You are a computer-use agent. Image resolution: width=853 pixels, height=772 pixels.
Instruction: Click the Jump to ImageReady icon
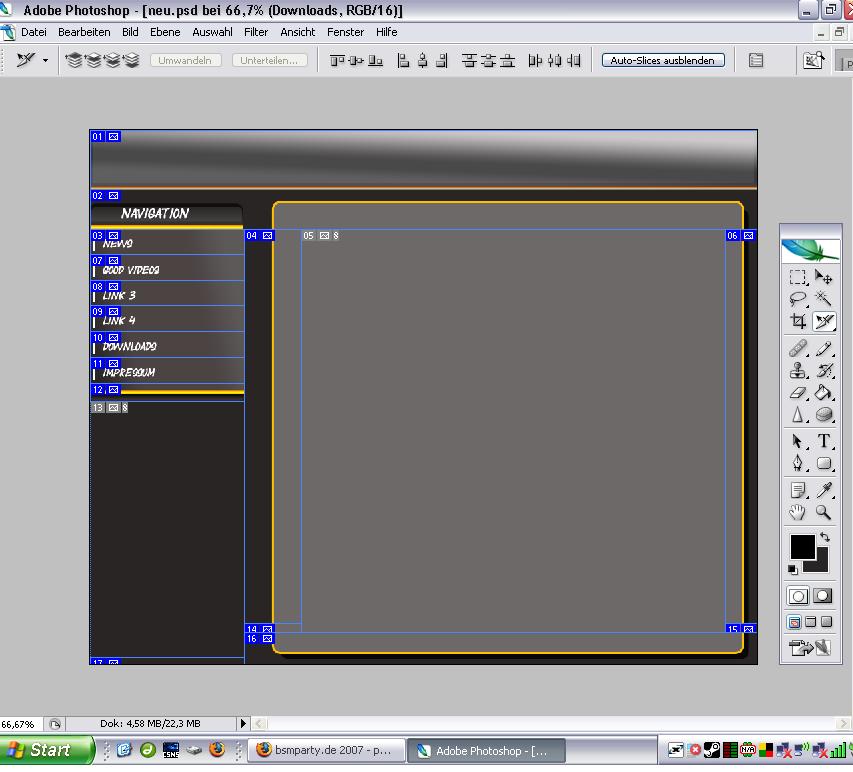click(810, 648)
